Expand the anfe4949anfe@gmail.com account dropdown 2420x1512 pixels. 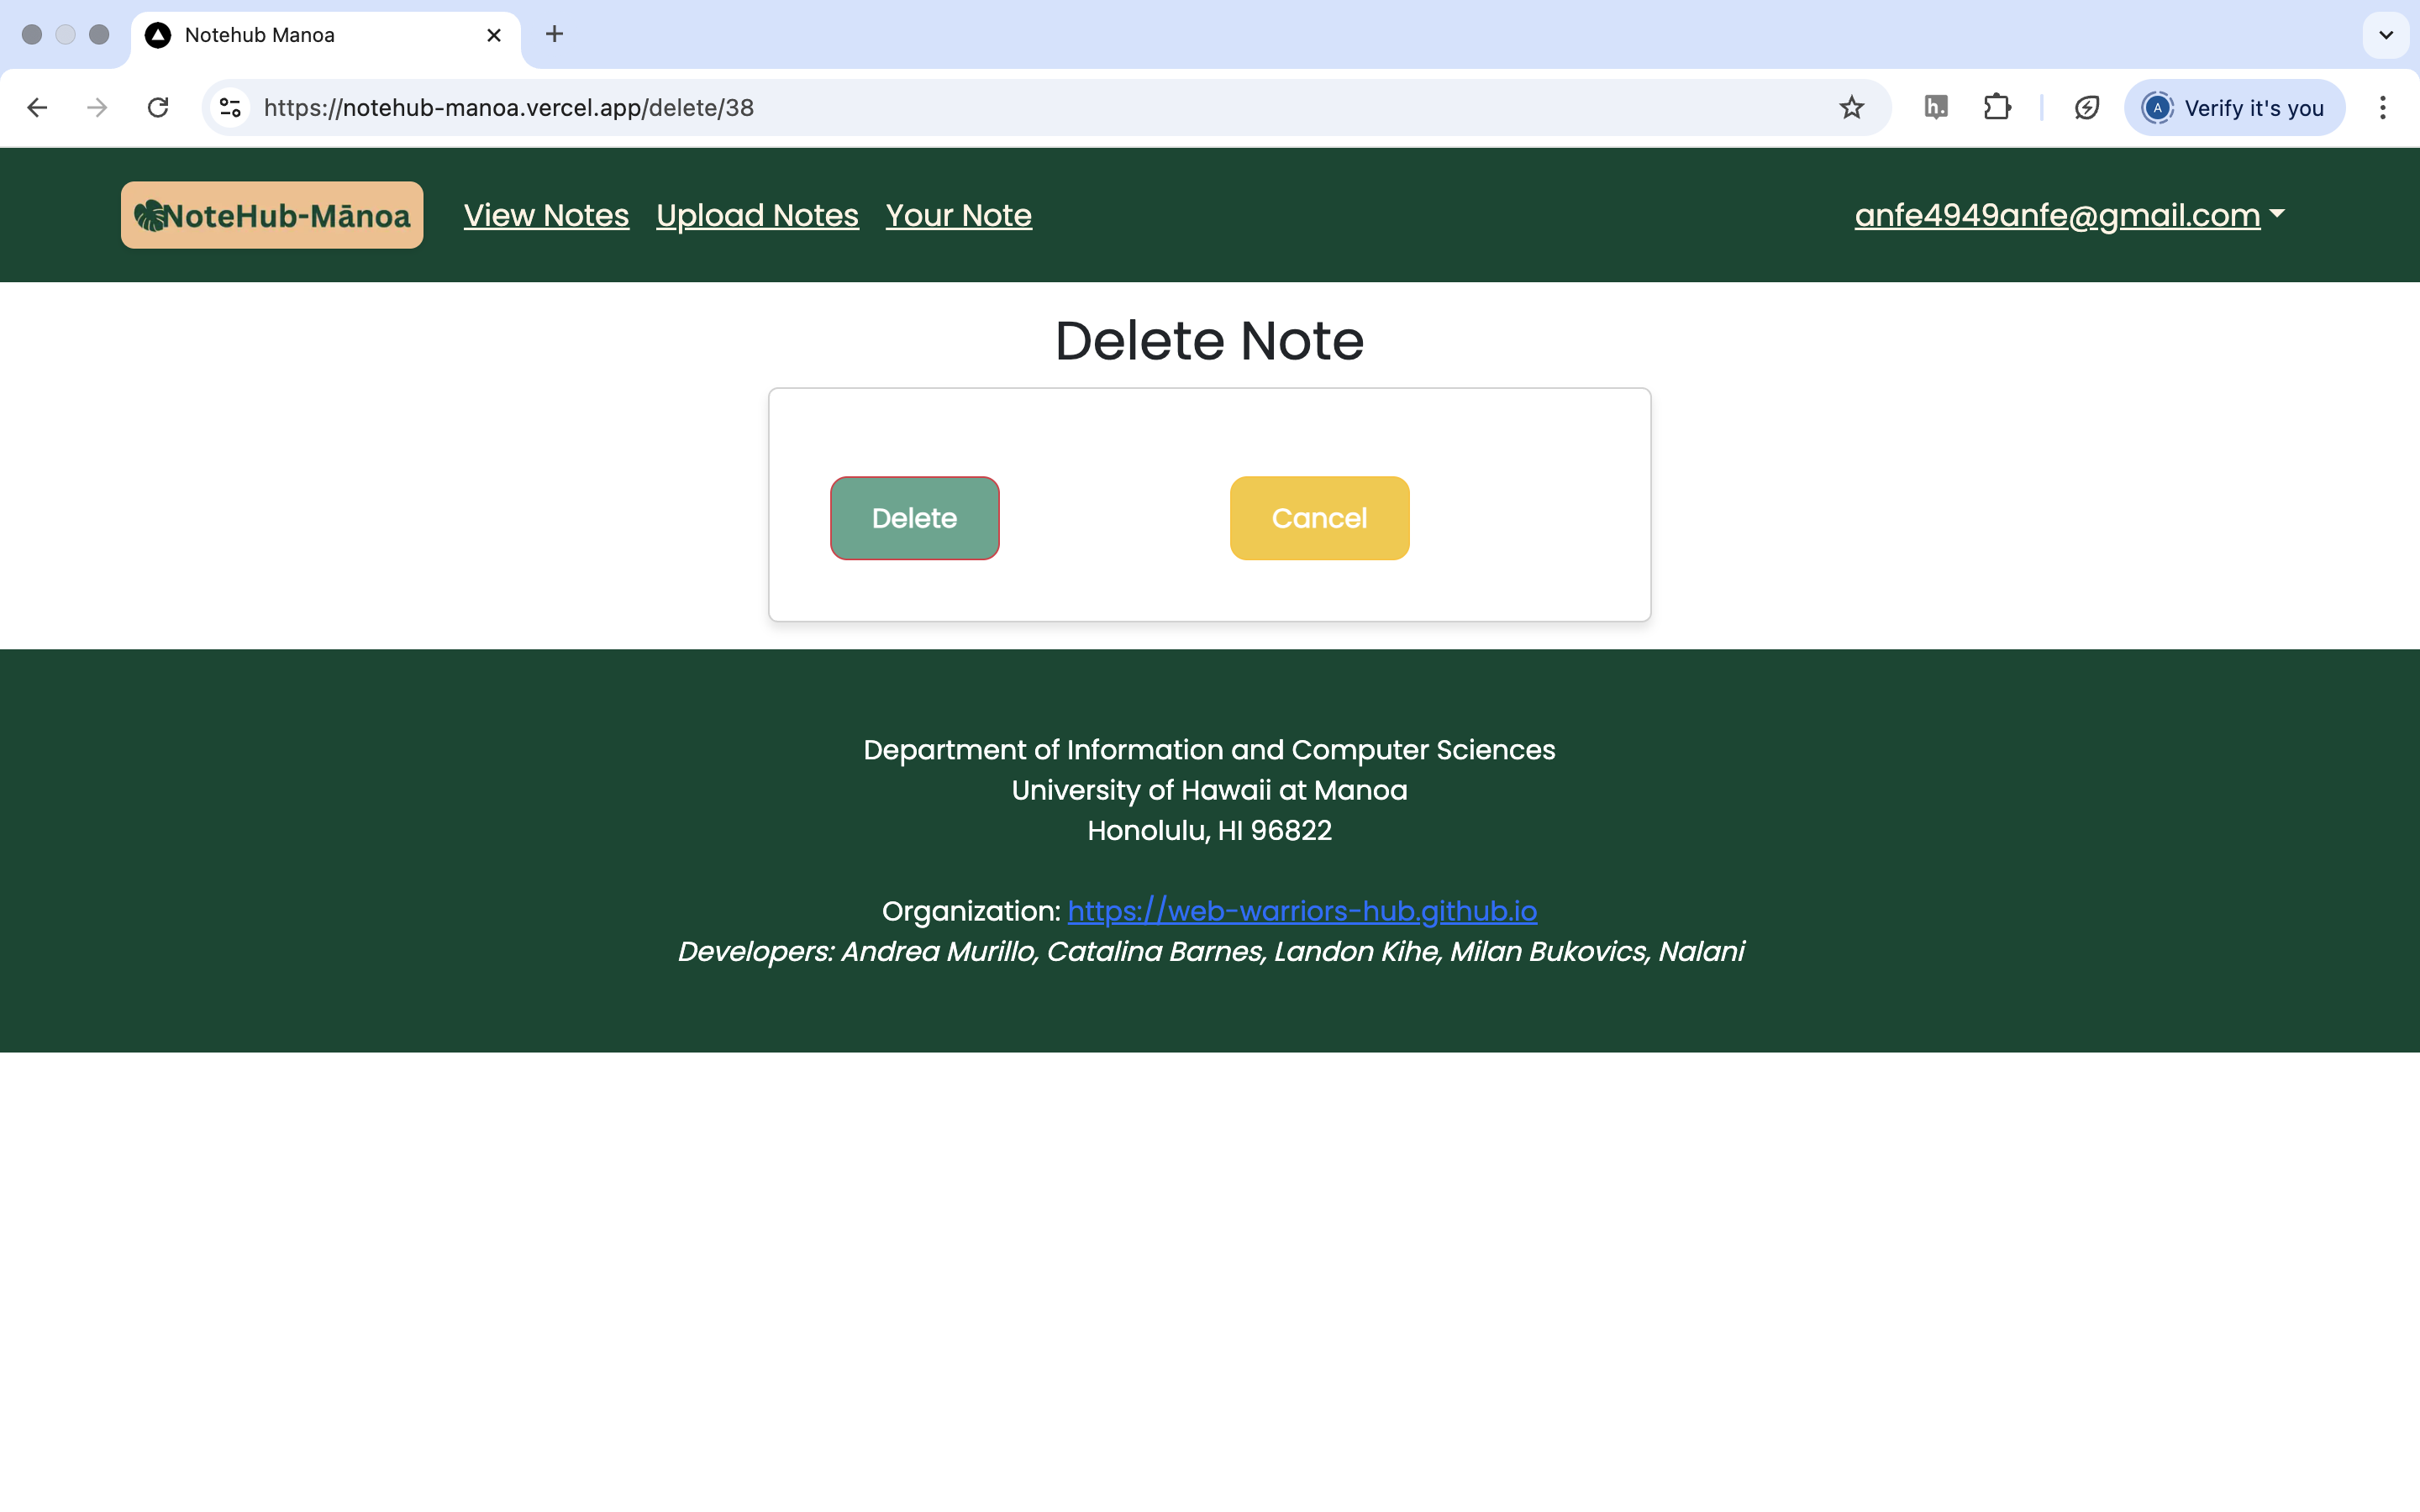[x=2068, y=215]
